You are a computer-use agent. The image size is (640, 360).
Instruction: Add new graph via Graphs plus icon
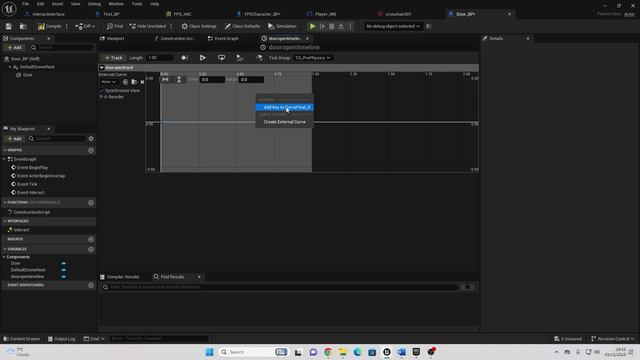tap(91, 150)
